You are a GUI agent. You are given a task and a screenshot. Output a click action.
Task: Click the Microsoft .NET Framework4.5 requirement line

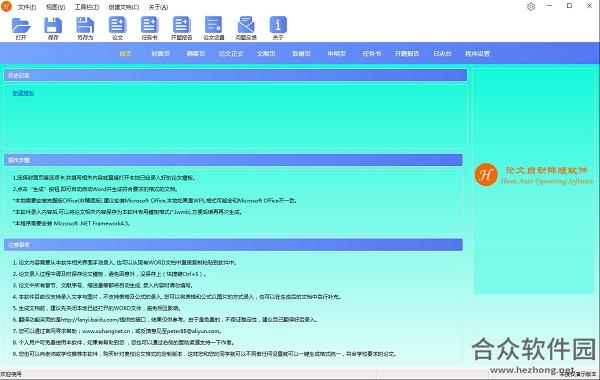click(x=72, y=223)
